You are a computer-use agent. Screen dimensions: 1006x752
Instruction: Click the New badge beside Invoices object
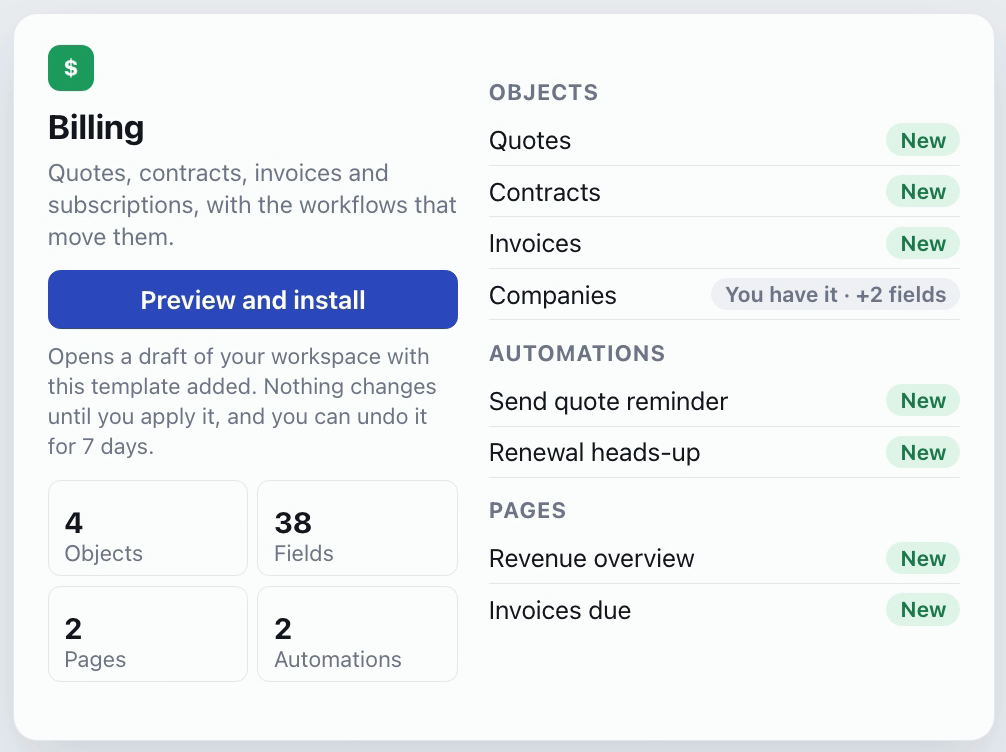tap(923, 243)
